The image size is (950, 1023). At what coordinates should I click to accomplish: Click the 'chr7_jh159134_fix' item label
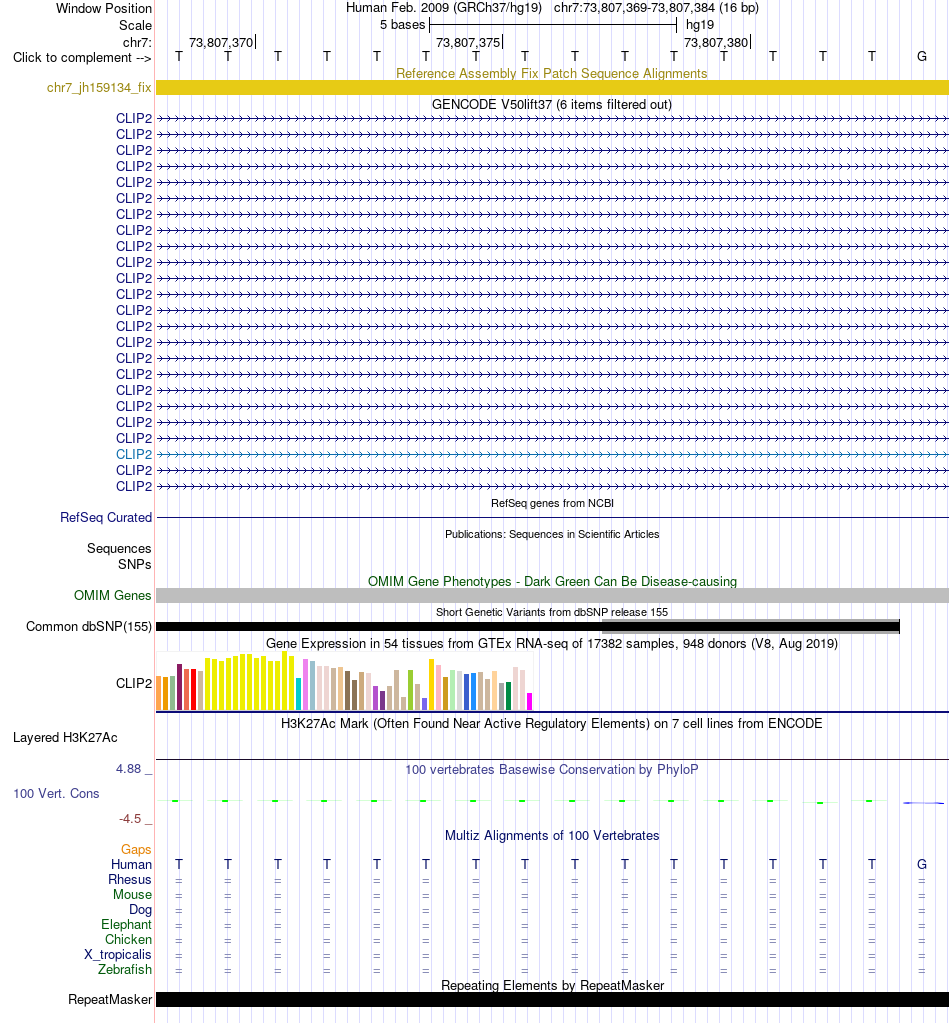point(99,87)
